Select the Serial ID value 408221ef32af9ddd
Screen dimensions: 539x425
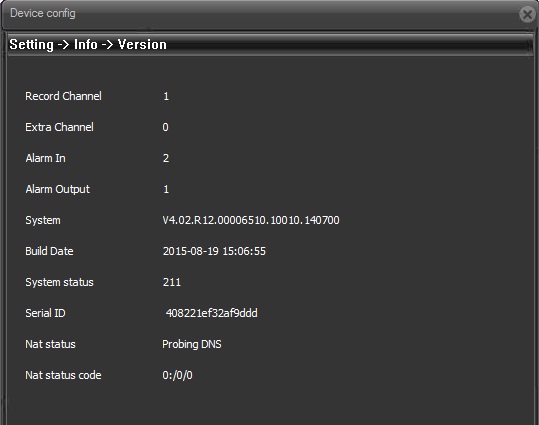click(211, 313)
